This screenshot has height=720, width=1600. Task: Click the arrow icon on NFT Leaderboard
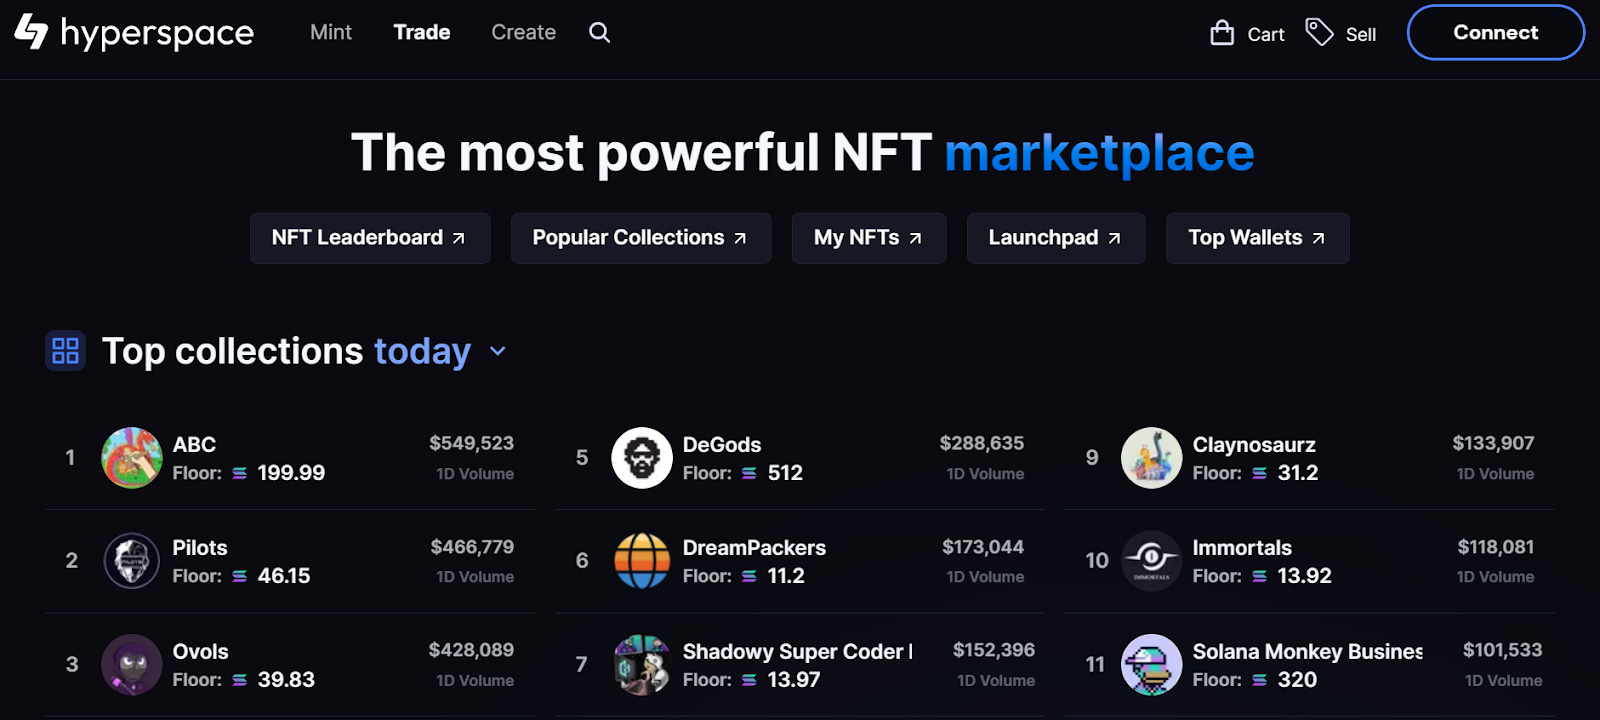click(x=459, y=239)
